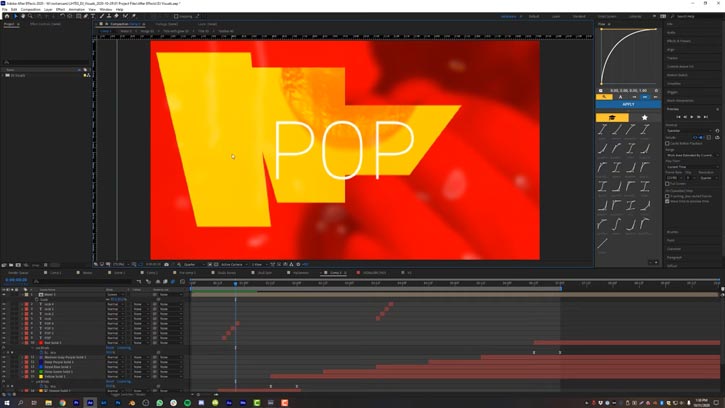Select the Brush tool

[102, 16]
